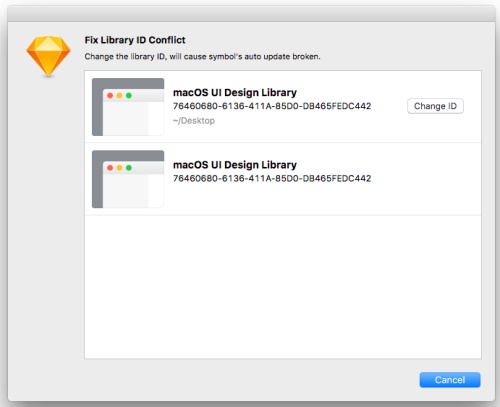Click the dialog's gray title bar
This screenshot has height=407, width=500.
pos(251,14)
